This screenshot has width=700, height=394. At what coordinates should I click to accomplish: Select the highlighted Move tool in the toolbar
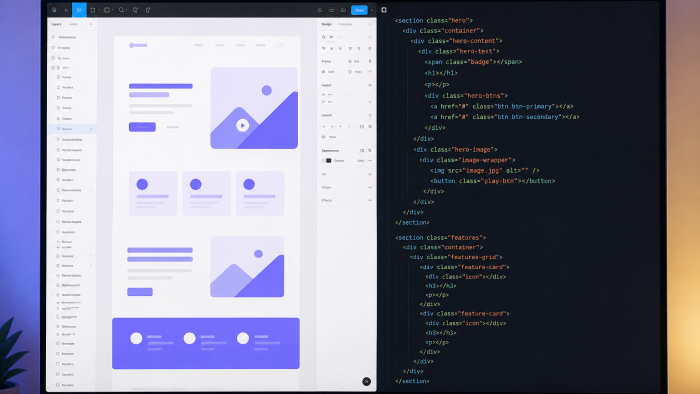coord(79,10)
